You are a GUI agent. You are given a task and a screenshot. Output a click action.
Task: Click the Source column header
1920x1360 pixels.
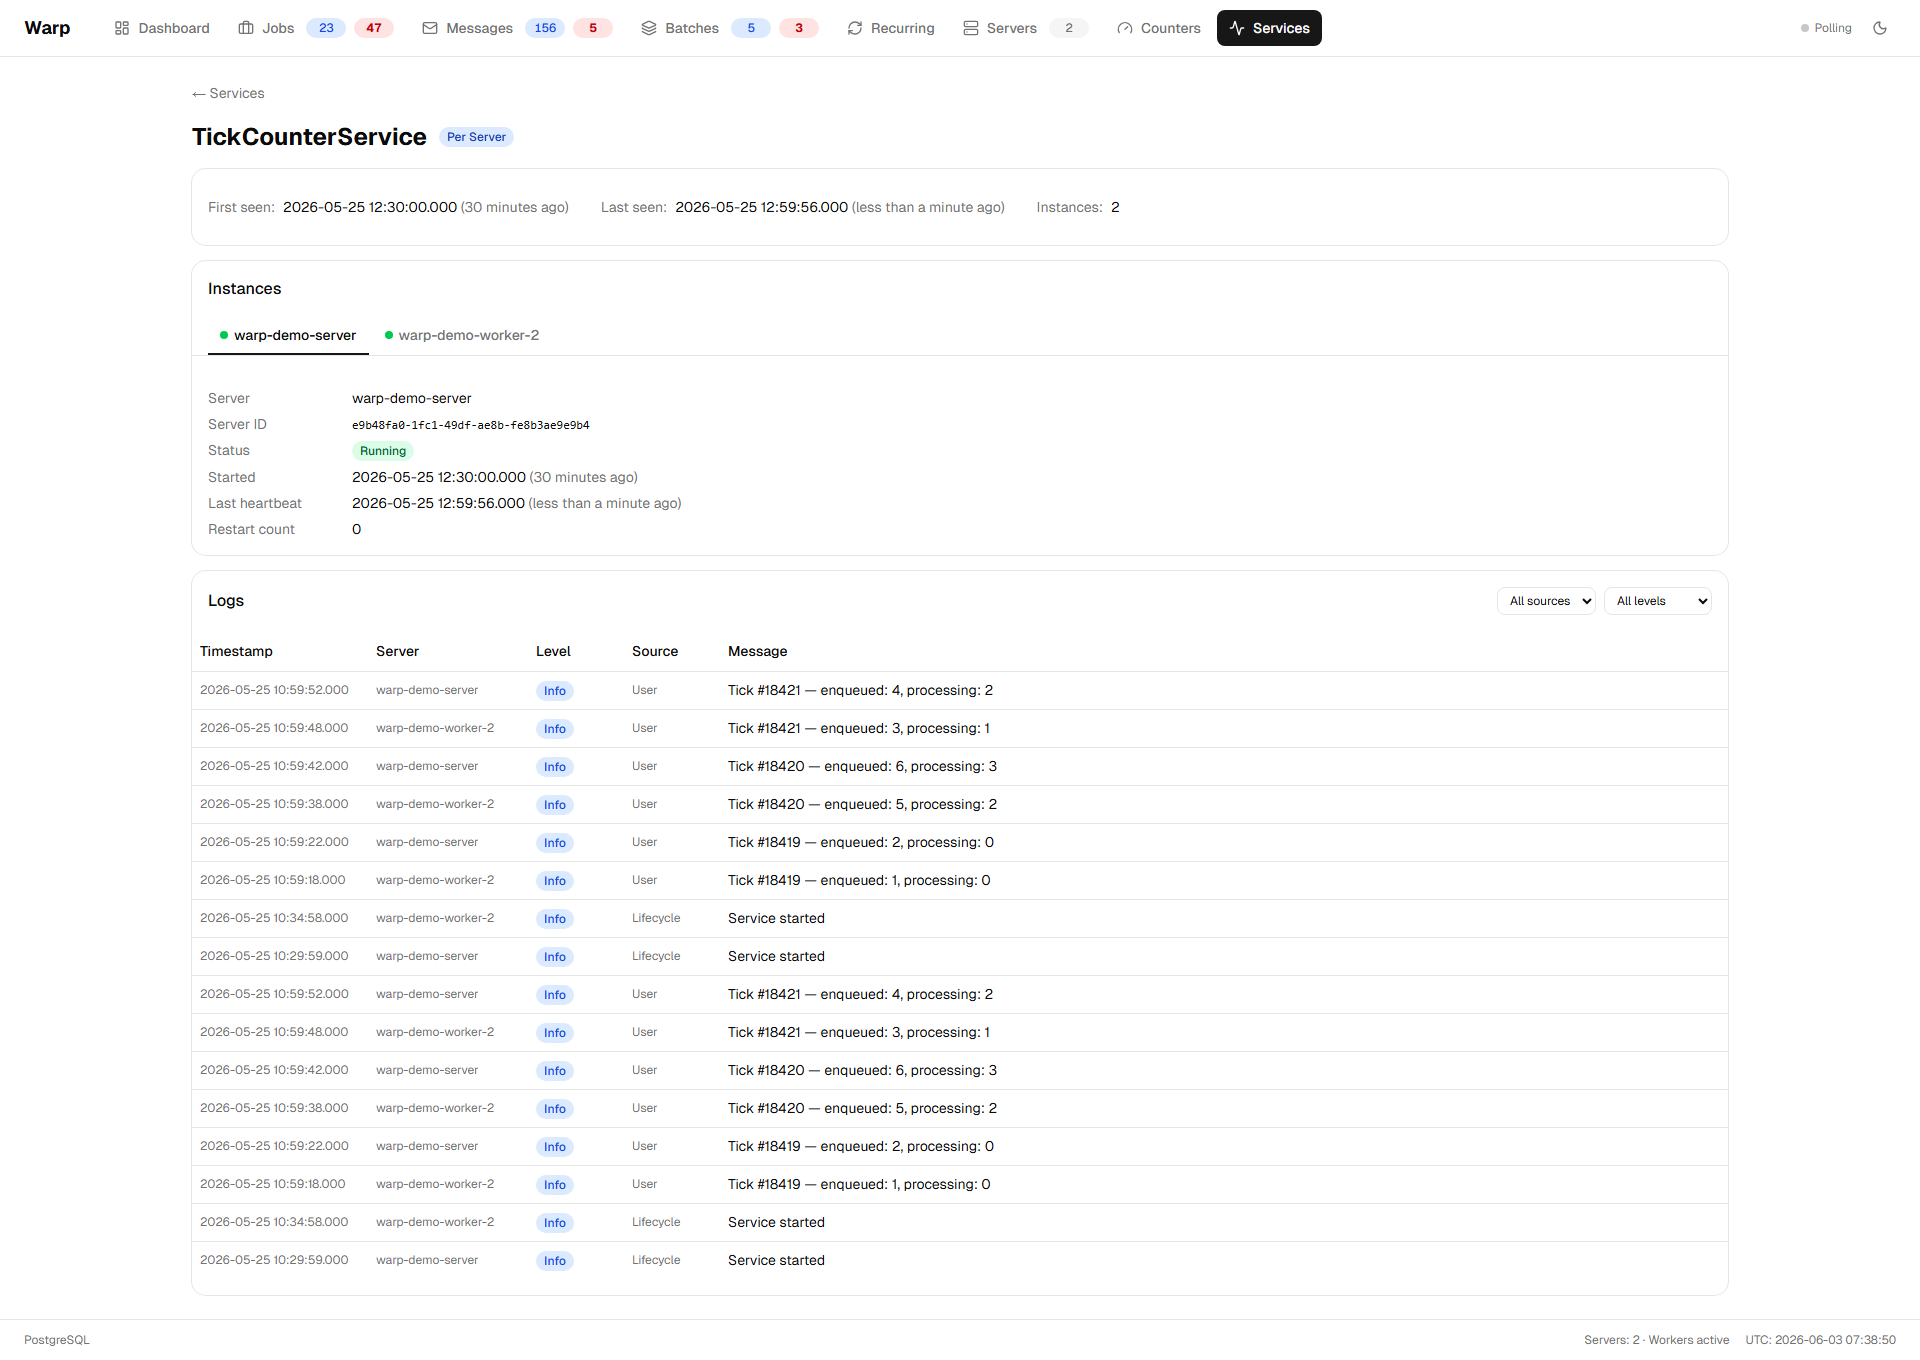point(655,651)
